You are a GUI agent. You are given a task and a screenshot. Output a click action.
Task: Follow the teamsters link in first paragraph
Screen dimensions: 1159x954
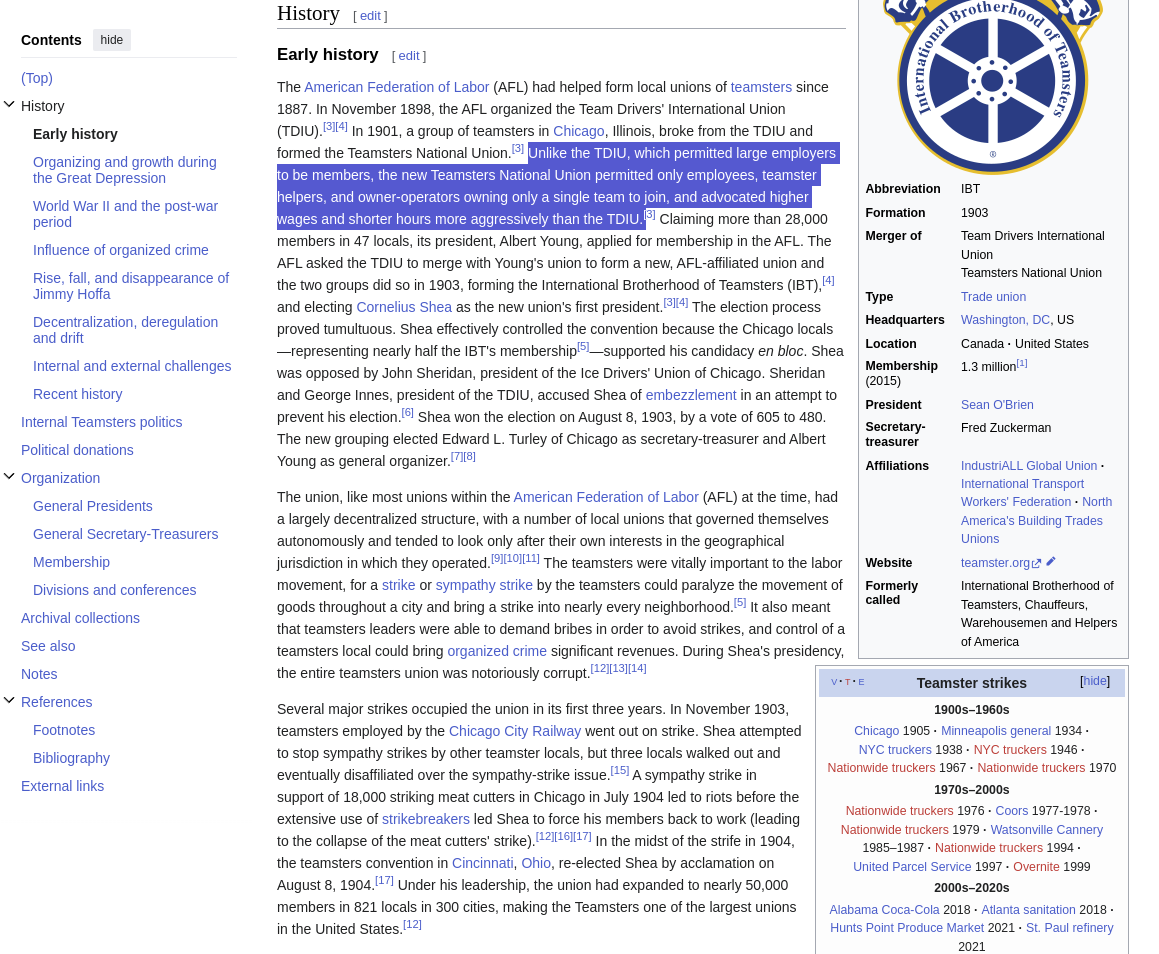coord(761,87)
